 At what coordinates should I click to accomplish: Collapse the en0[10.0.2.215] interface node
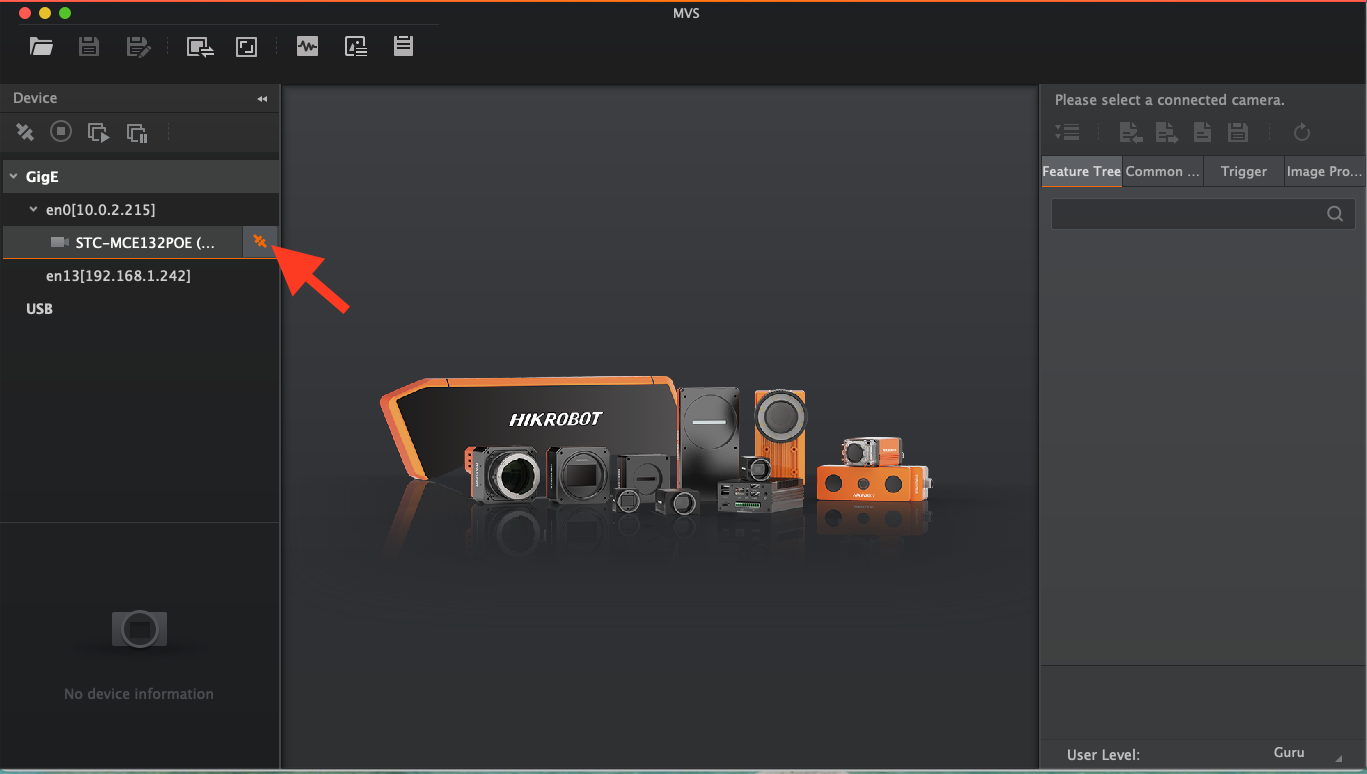coord(34,210)
